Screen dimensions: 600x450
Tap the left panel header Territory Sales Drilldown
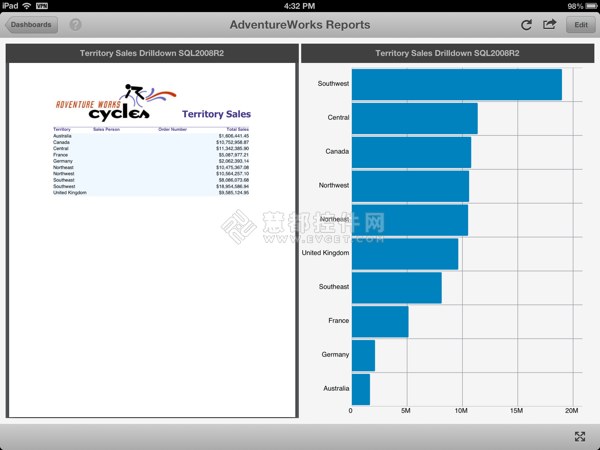point(152,53)
